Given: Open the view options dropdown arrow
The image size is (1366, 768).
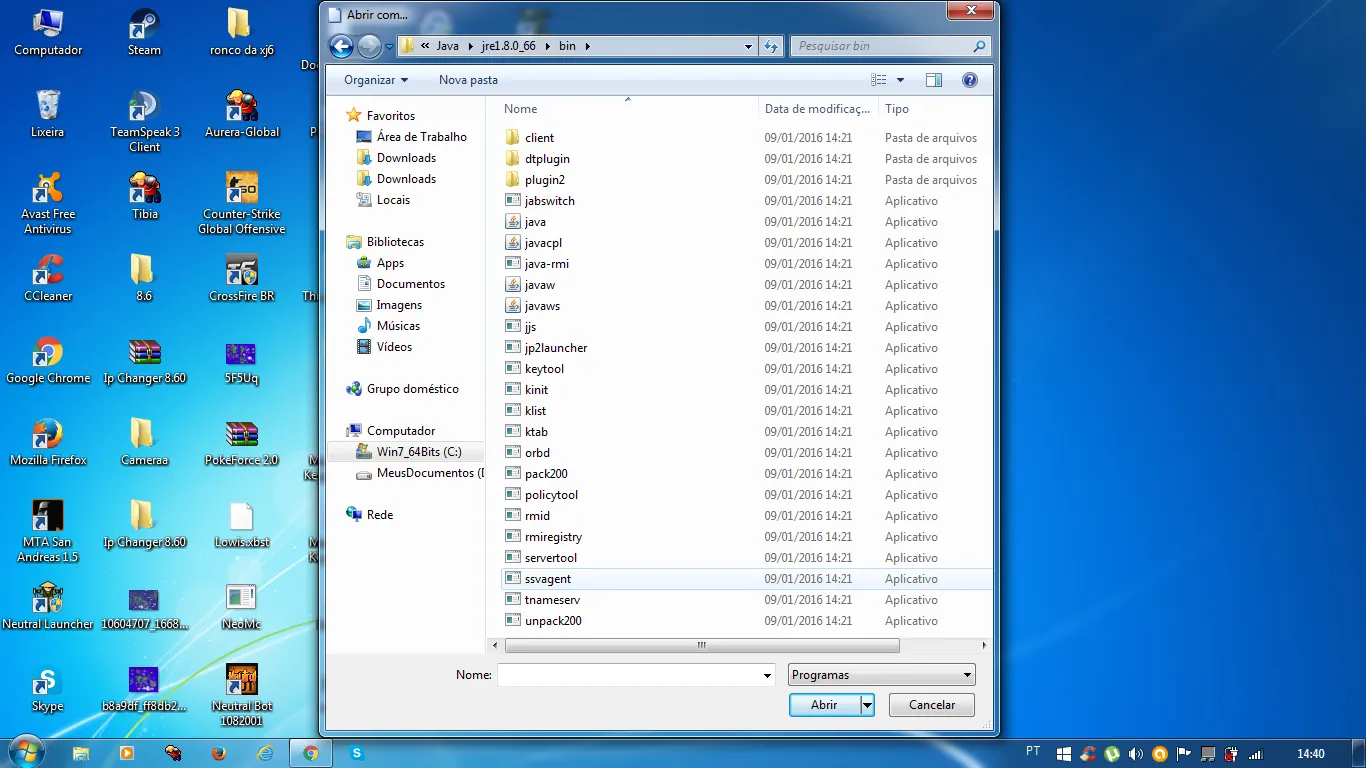Looking at the screenshot, I should [x=900, y=80].
